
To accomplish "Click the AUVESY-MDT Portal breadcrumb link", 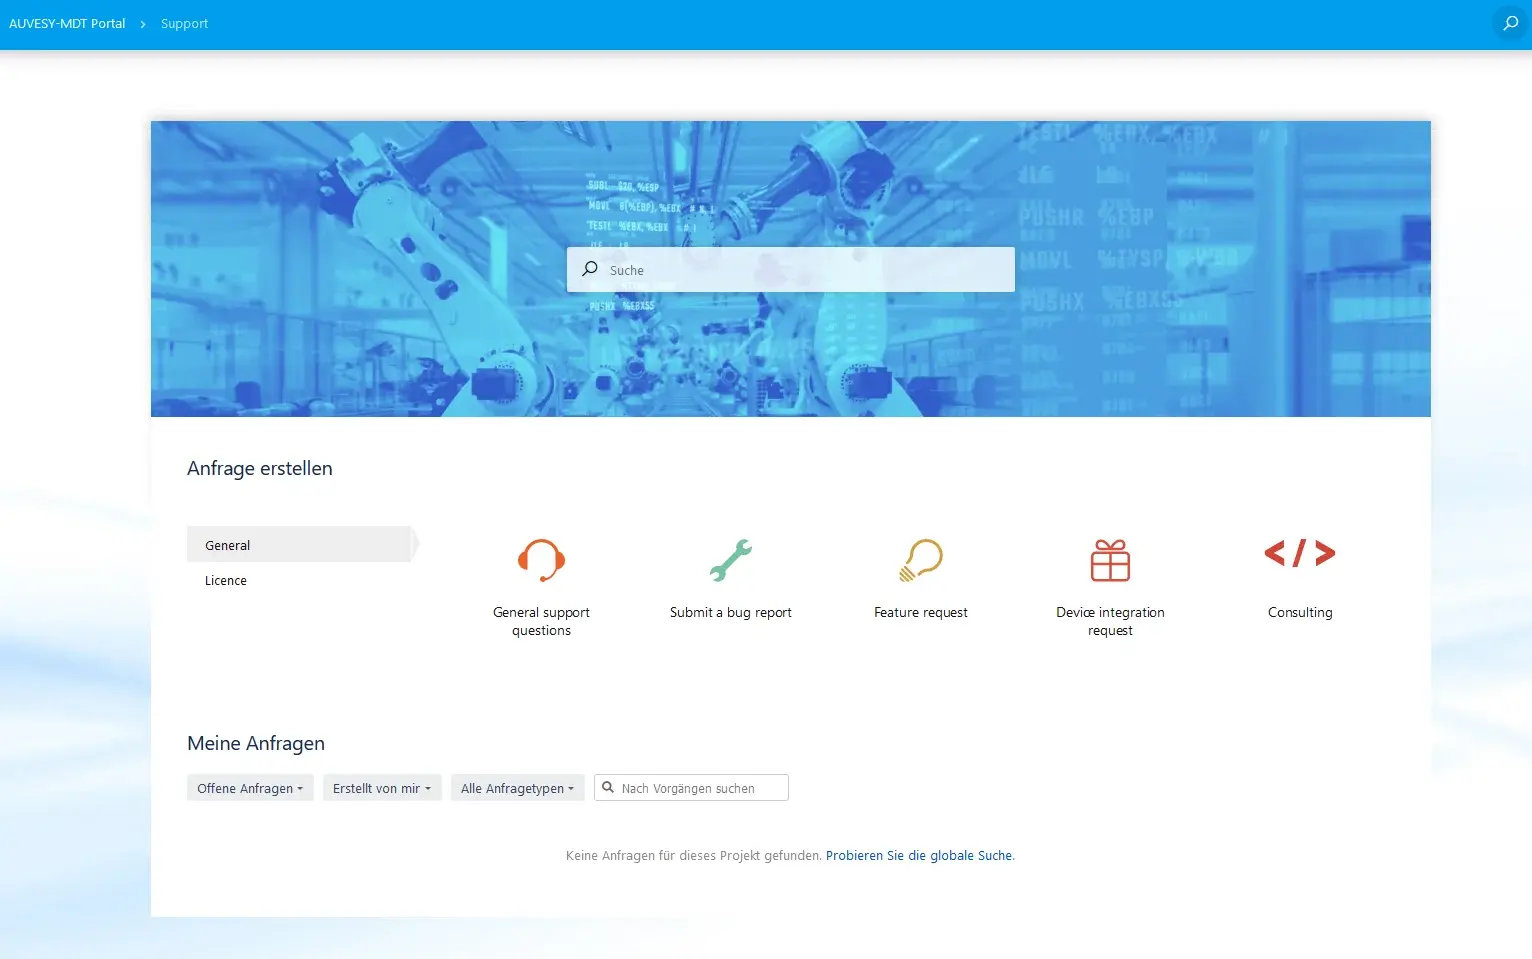I will 67,23.
